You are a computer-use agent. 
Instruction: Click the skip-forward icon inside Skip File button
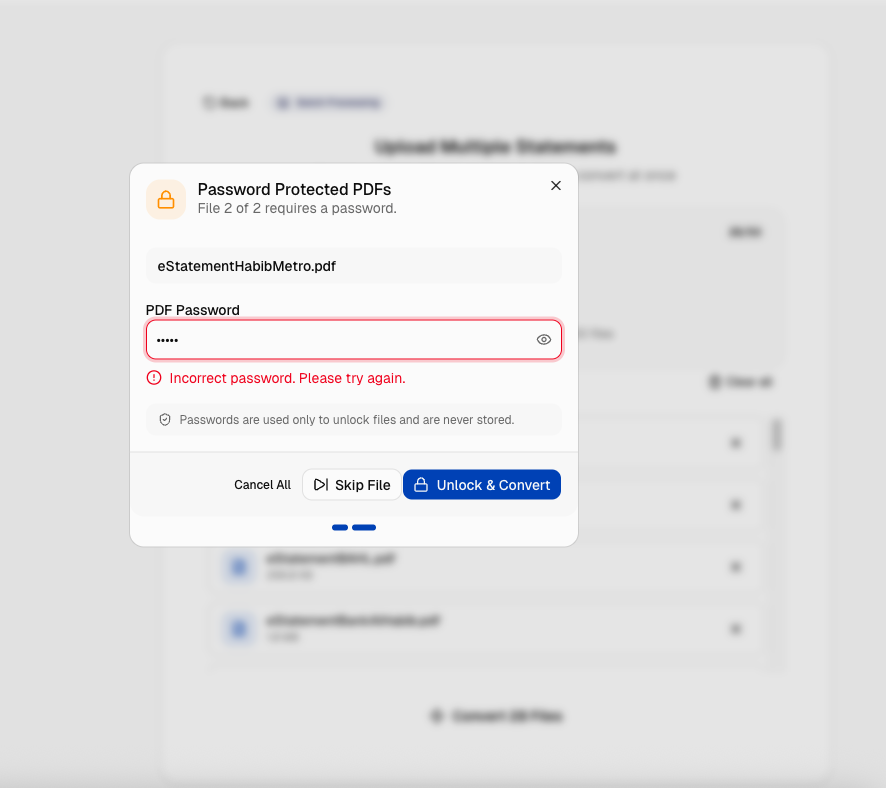(320, 484)
